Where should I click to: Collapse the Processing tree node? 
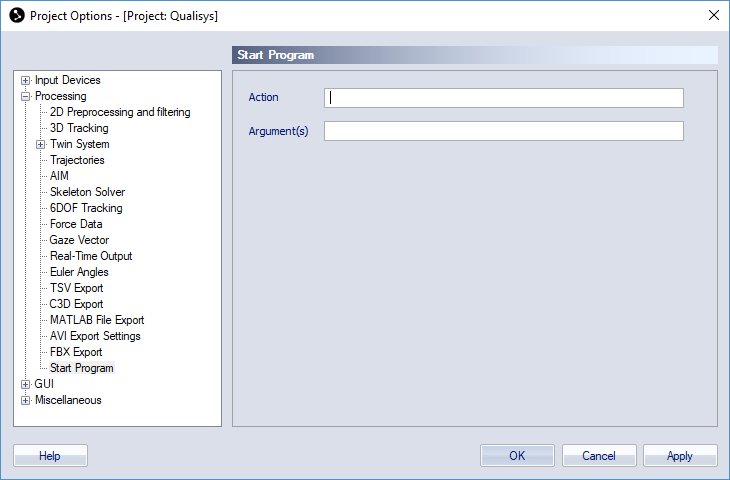tap(26, 96)
